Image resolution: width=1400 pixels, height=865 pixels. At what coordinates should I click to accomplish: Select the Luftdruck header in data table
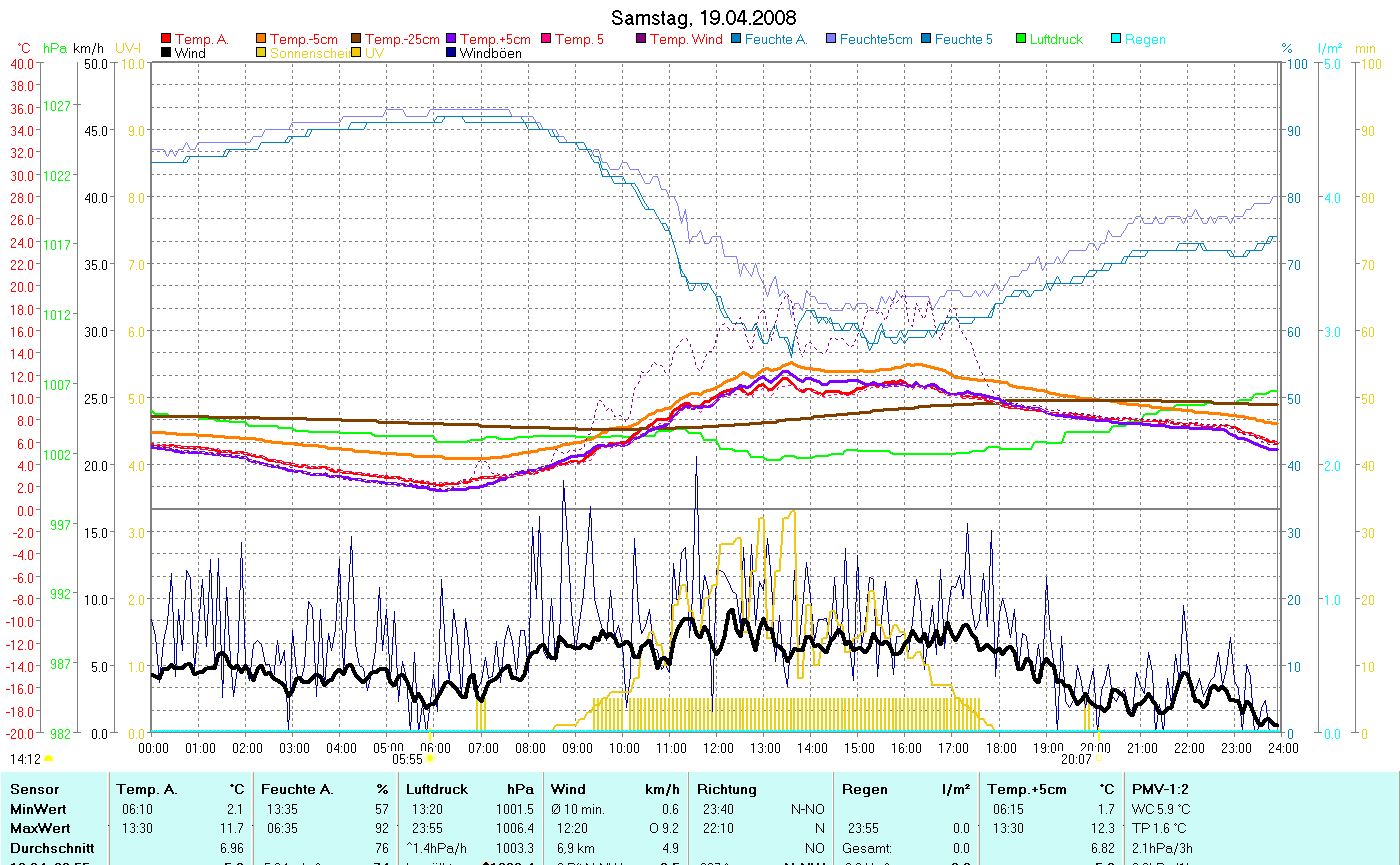click(x=437, y=789)
